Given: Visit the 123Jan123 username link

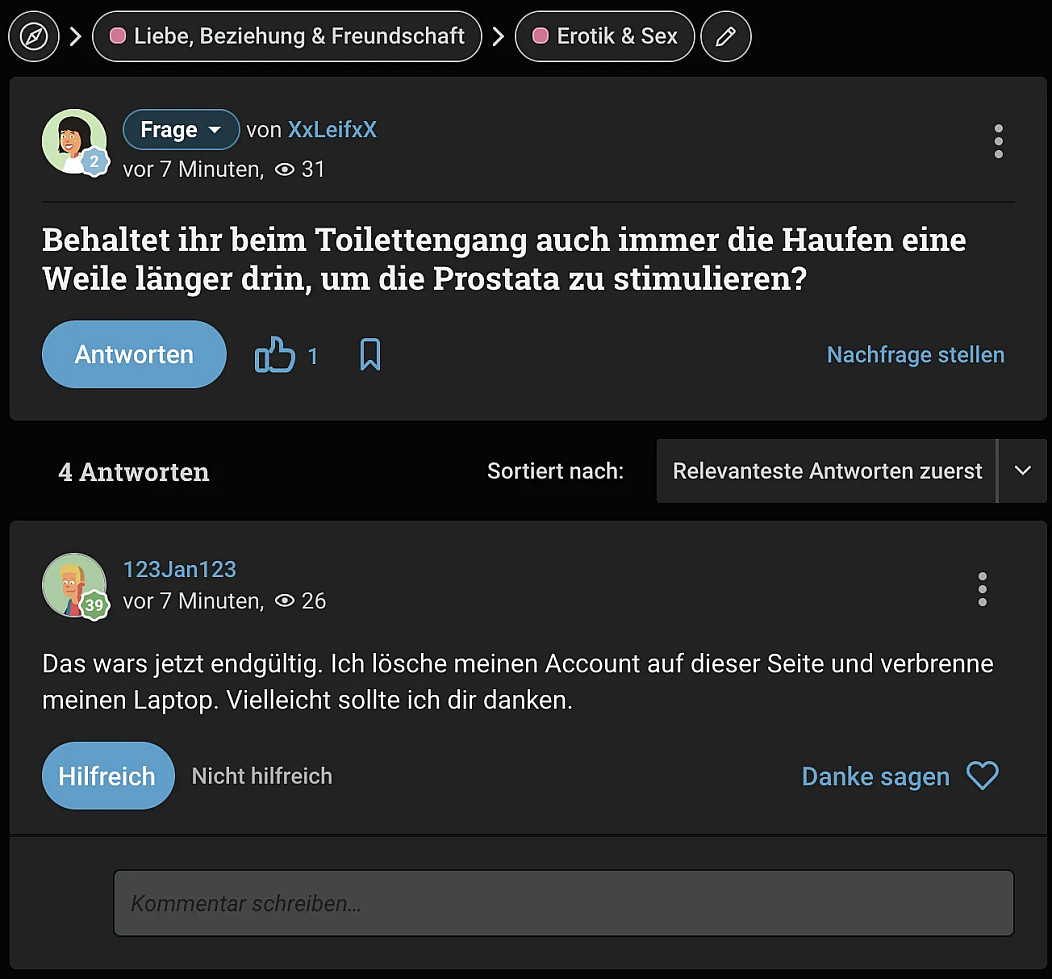Looking at the screenshot, I should click(180, 569).
